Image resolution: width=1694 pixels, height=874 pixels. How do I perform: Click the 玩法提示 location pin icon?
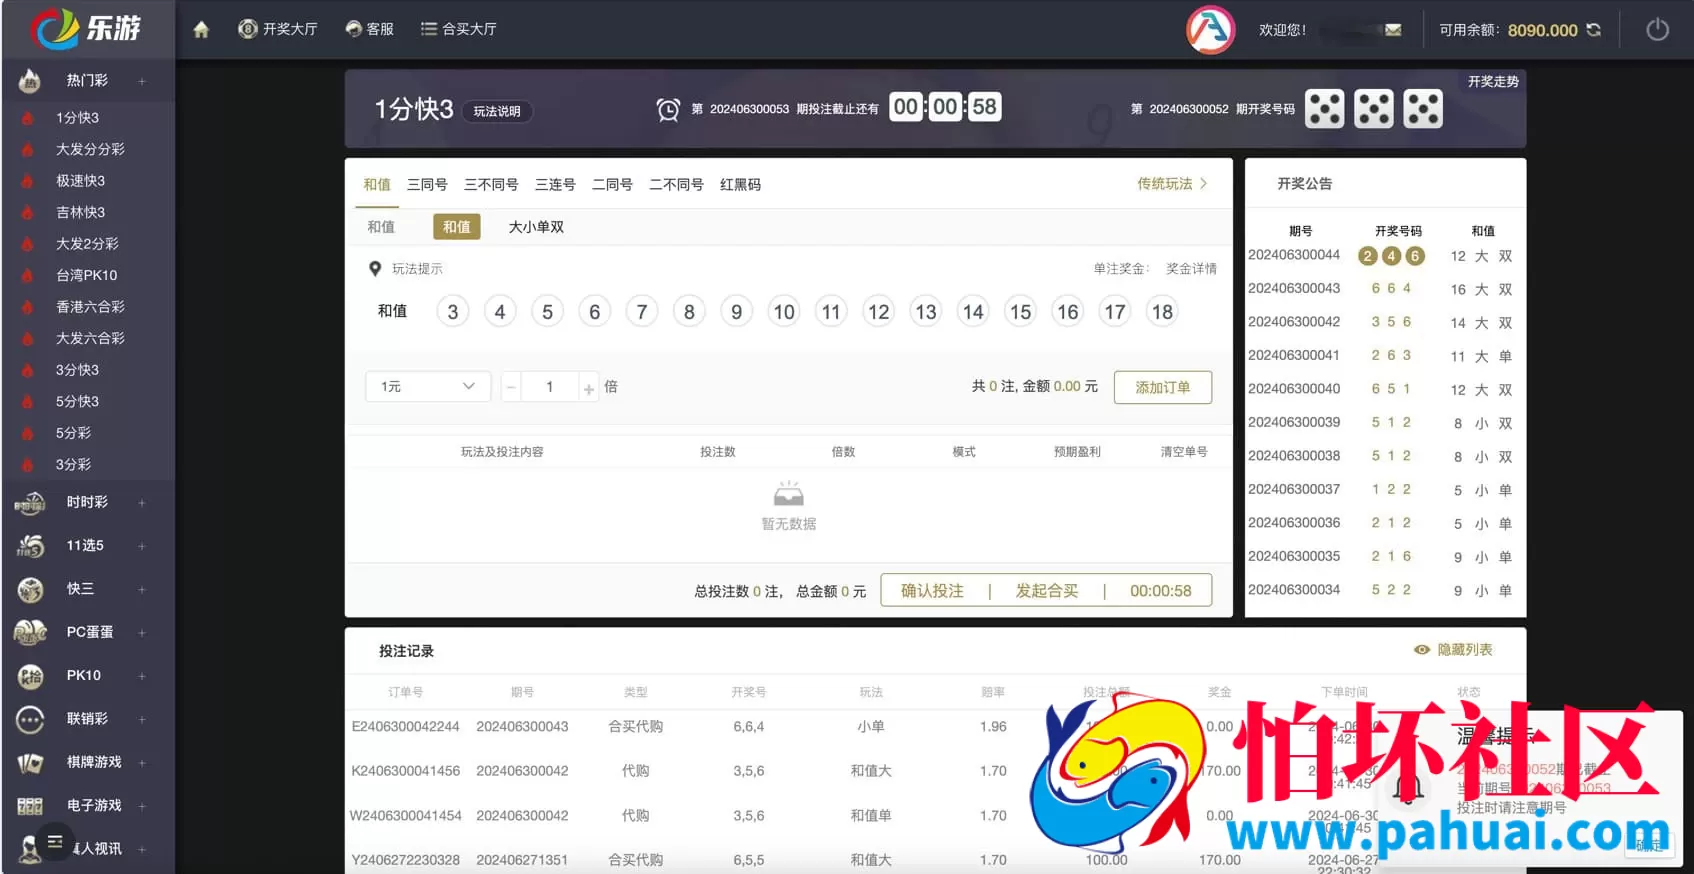pyautogui.click(x=375, y=269)
